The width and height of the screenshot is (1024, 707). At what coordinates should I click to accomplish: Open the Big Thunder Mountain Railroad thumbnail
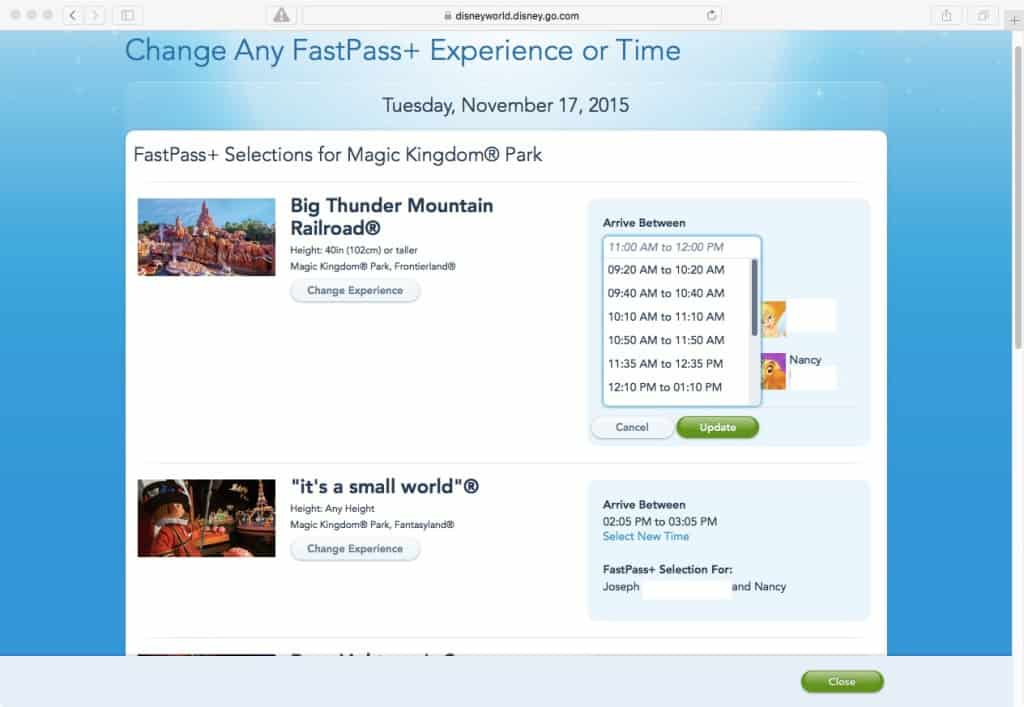(206, 237)
